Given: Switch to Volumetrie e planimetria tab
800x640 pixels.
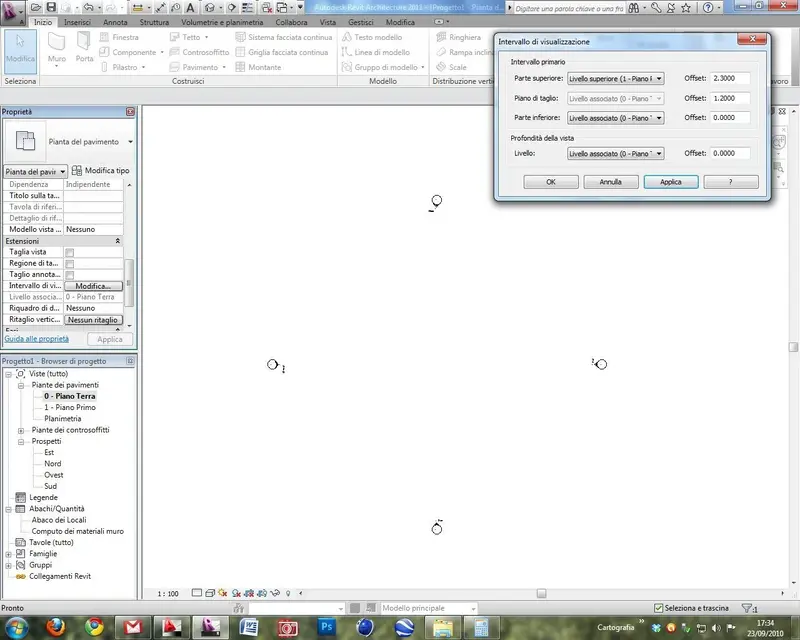Looking at the screenshot, I should [x=222, y=22].
